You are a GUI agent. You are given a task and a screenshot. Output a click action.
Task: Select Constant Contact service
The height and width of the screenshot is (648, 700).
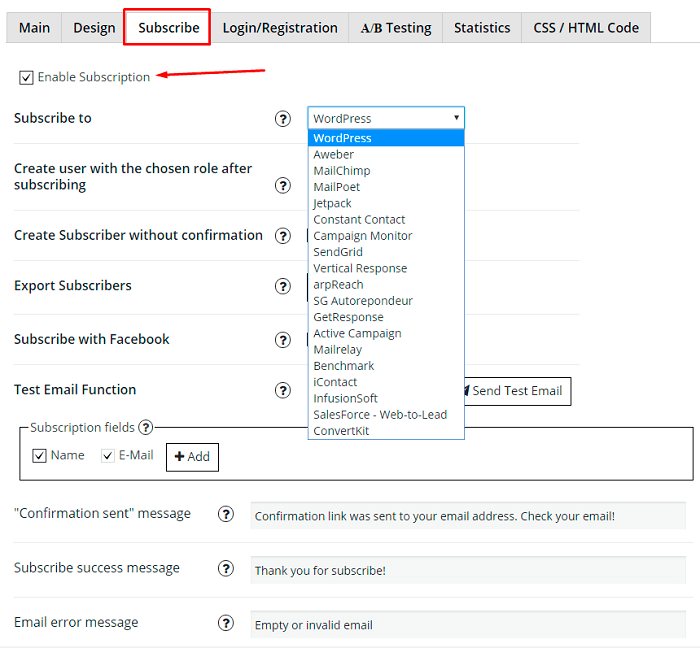click(x=386, y=220)
